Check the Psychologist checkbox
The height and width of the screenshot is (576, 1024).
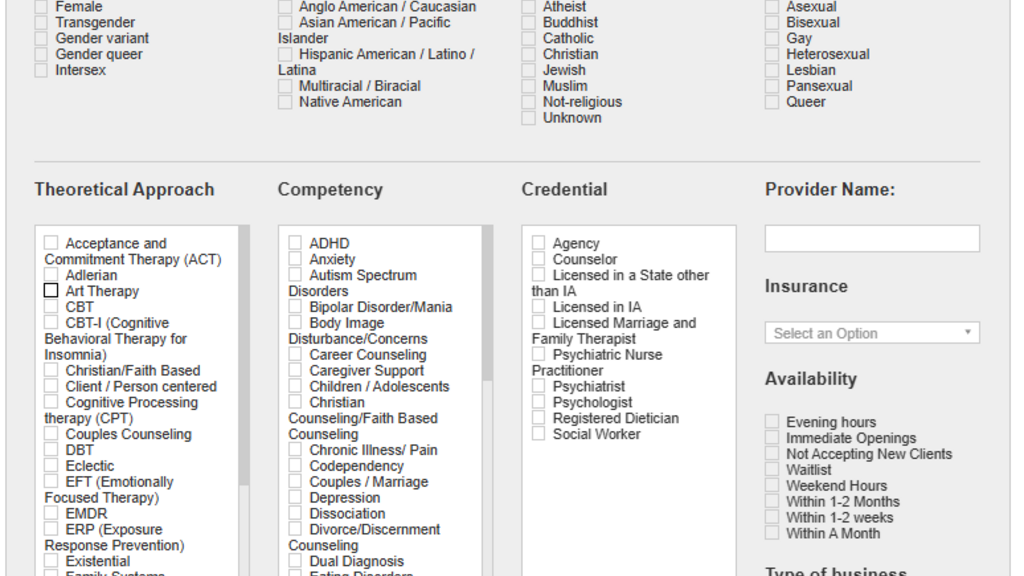(x=538, y=402)
